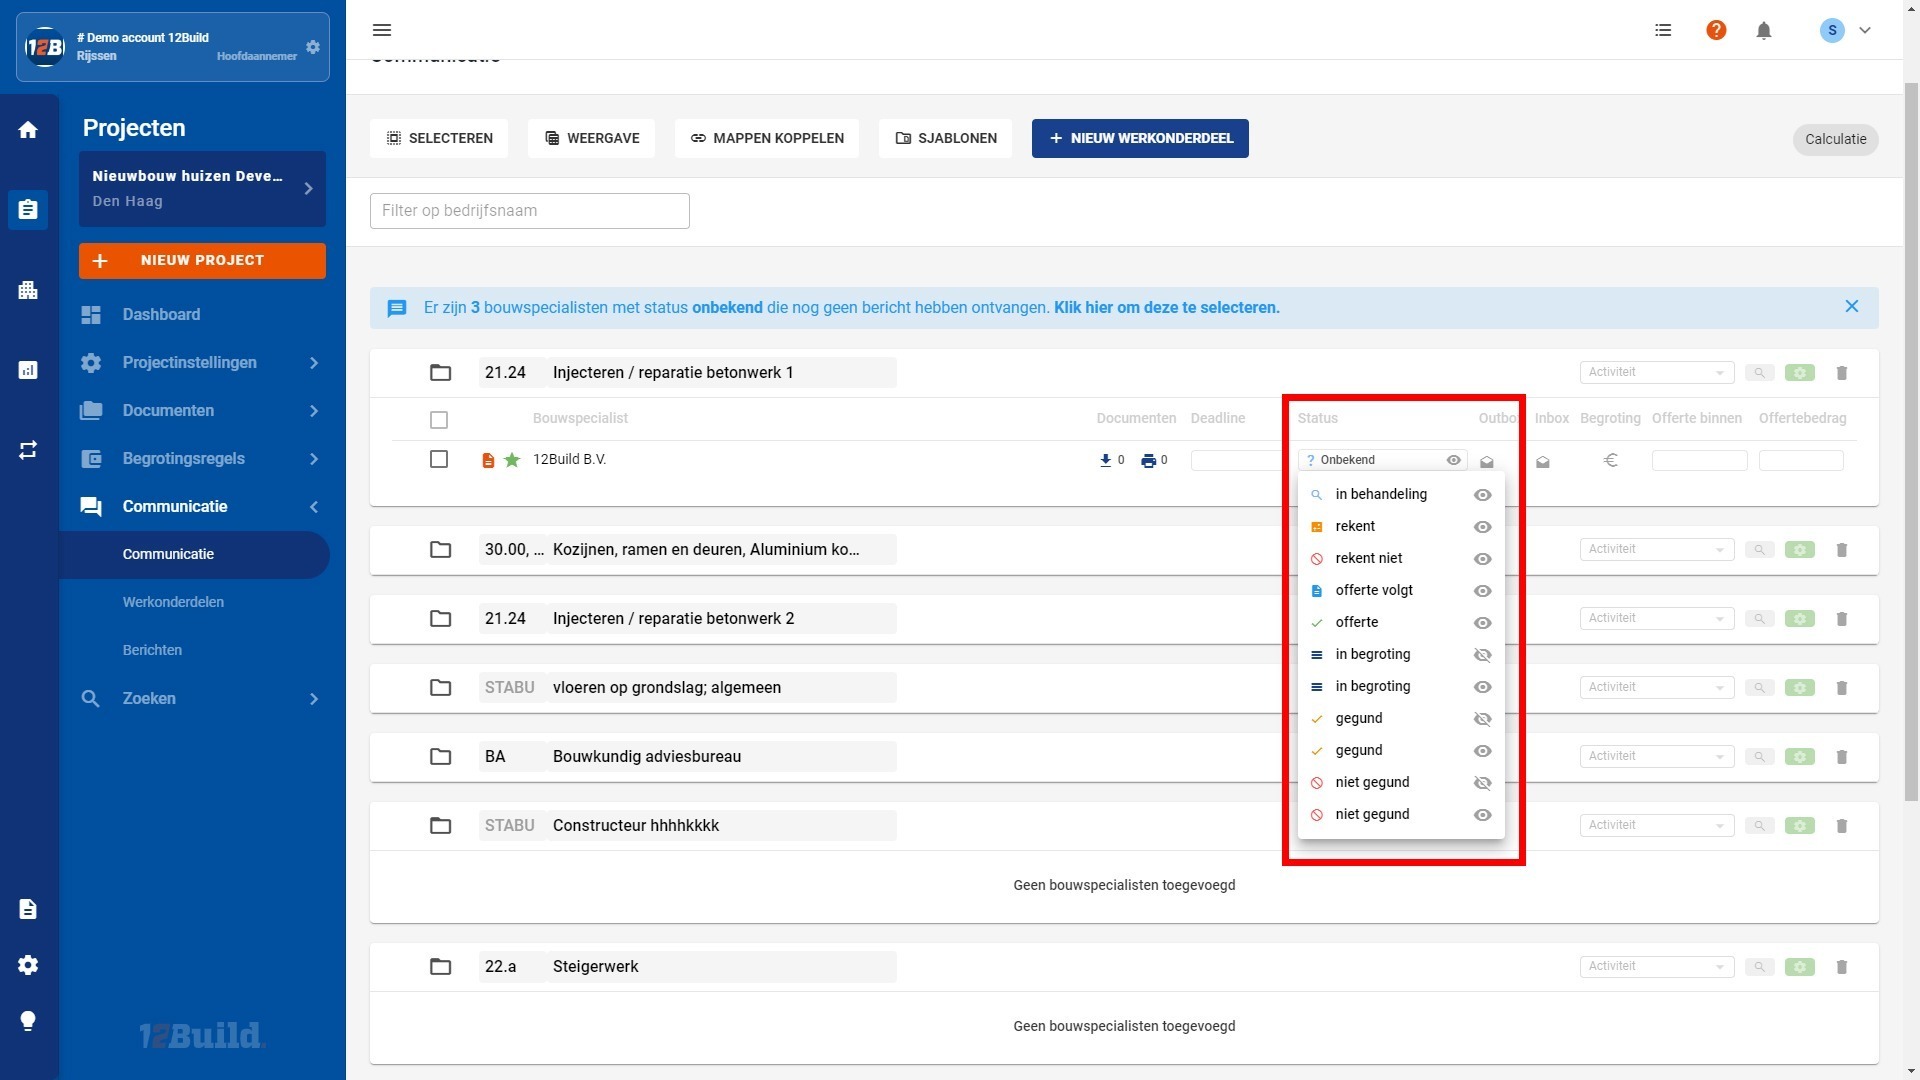Open Activiteit dropdown for Injecteren / reparatie betonwerk 1
Screen dimensions: 1920x1080
1656,373
